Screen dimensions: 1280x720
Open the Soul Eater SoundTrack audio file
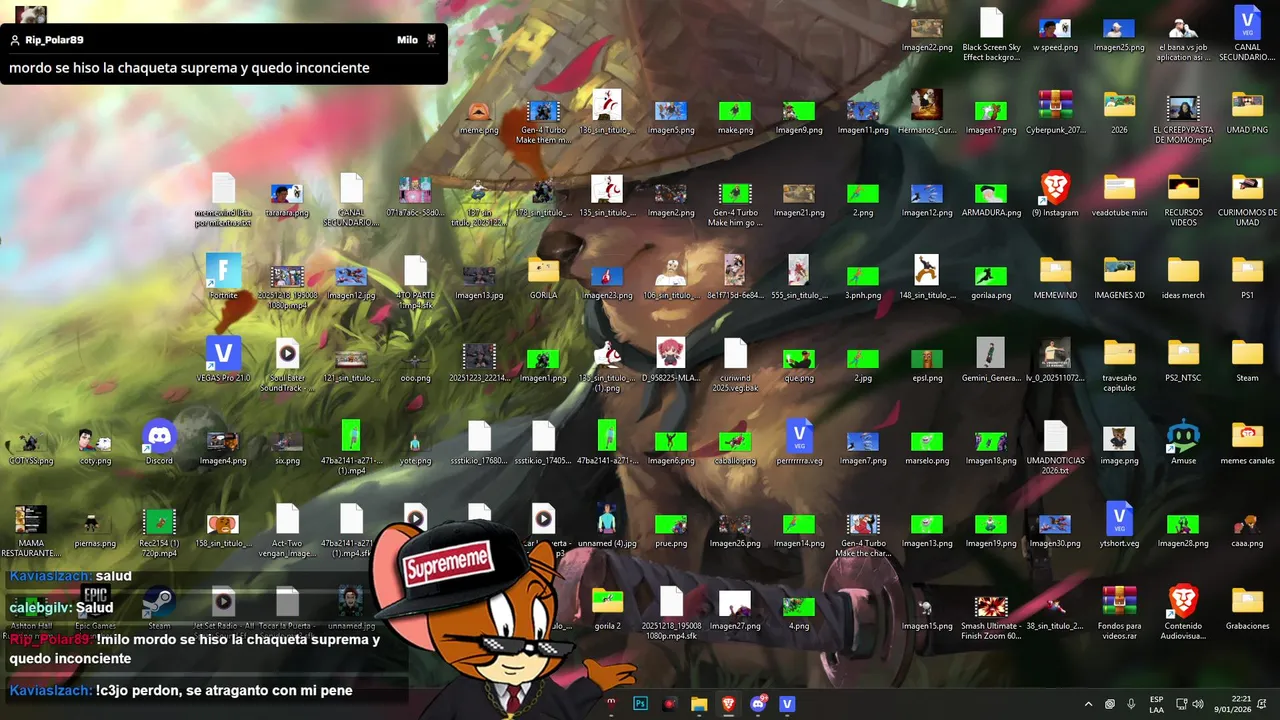coord(287,365)
